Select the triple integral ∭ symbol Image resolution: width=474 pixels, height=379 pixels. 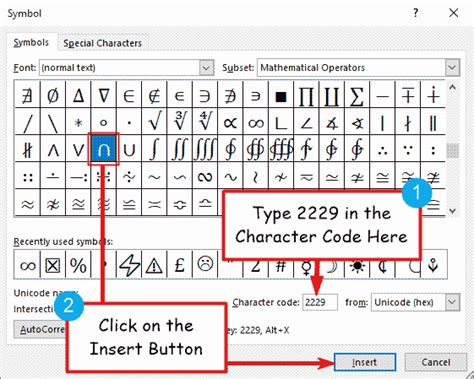click(205, 149)
